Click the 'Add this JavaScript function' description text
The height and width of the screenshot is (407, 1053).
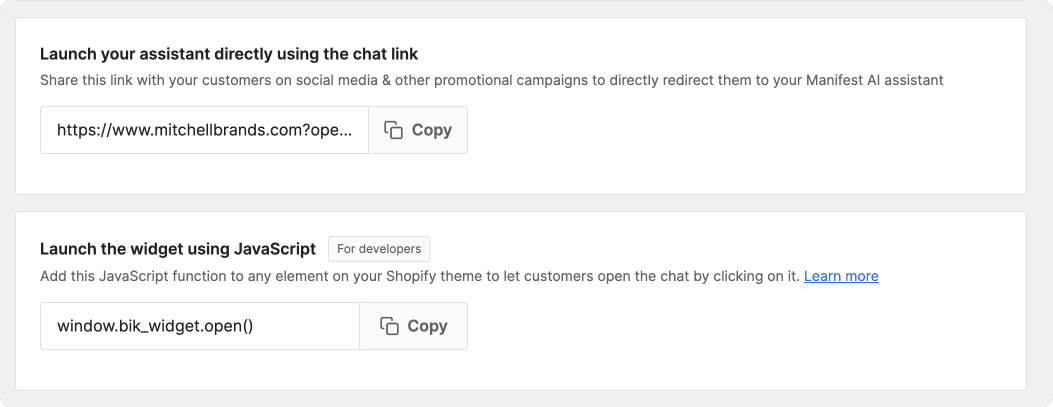[x=420, y=276]
